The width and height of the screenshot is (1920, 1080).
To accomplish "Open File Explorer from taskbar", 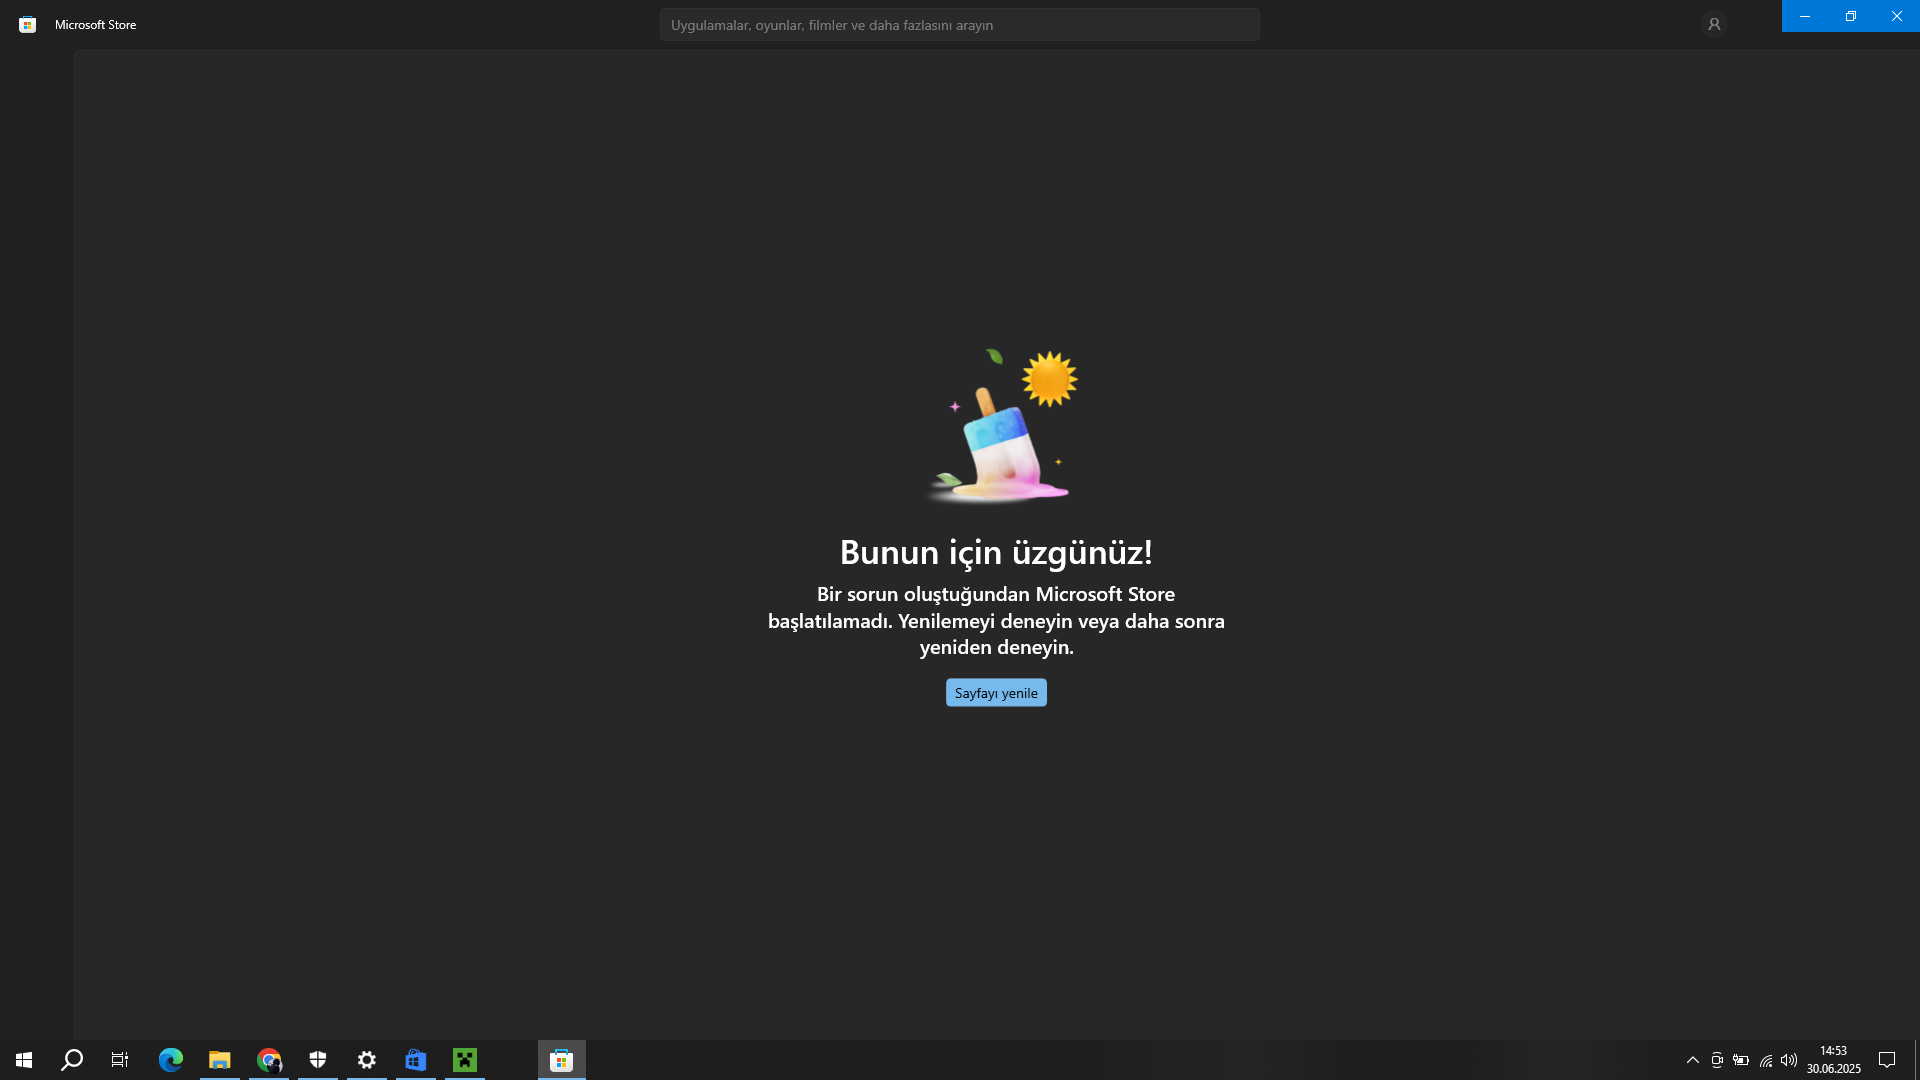I will tap(220, 1060).
